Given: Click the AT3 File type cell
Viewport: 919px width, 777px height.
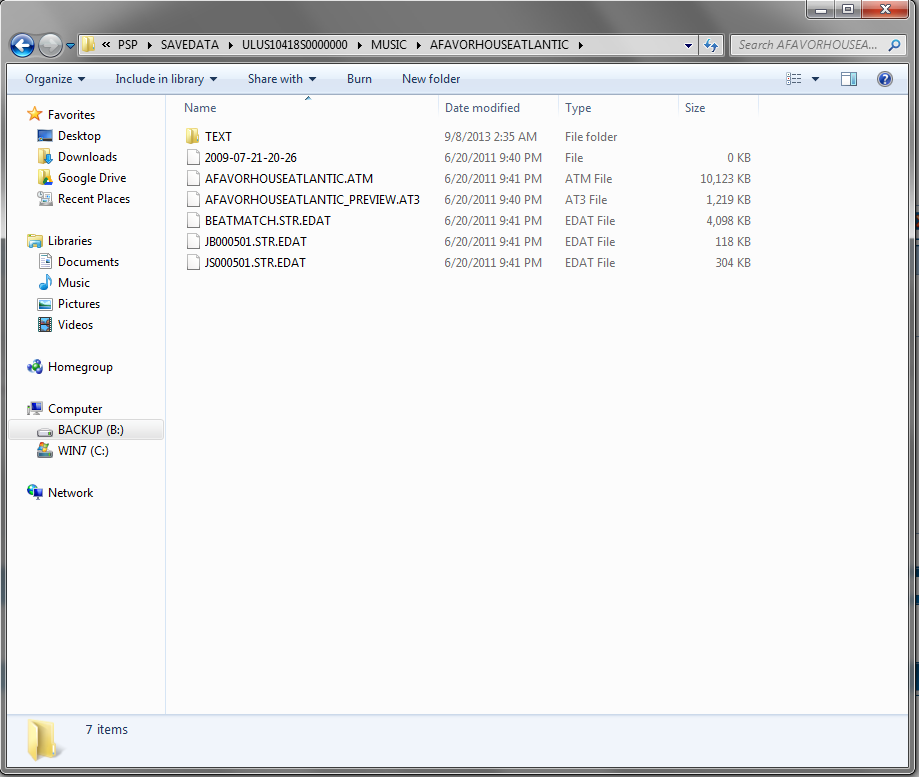Looking at the screenshot, I should [586, 200].
